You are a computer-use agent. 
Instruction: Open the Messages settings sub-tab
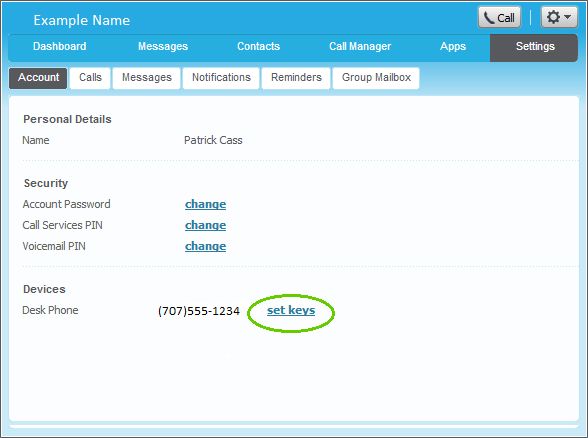(x=147, y=78)
